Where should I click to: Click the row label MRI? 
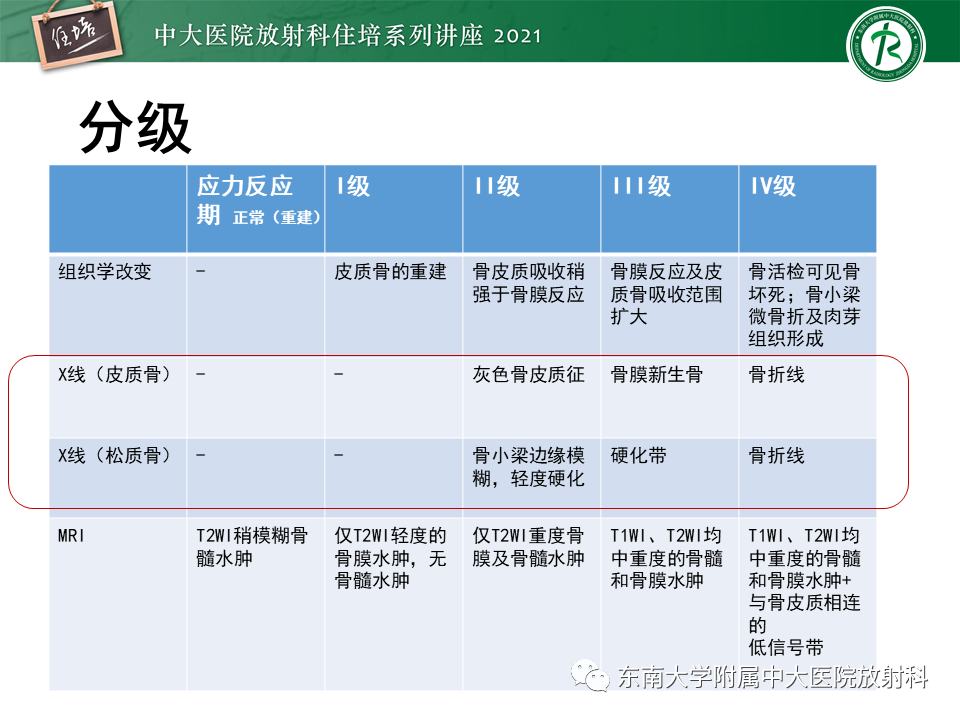click(x=71, y=536)
